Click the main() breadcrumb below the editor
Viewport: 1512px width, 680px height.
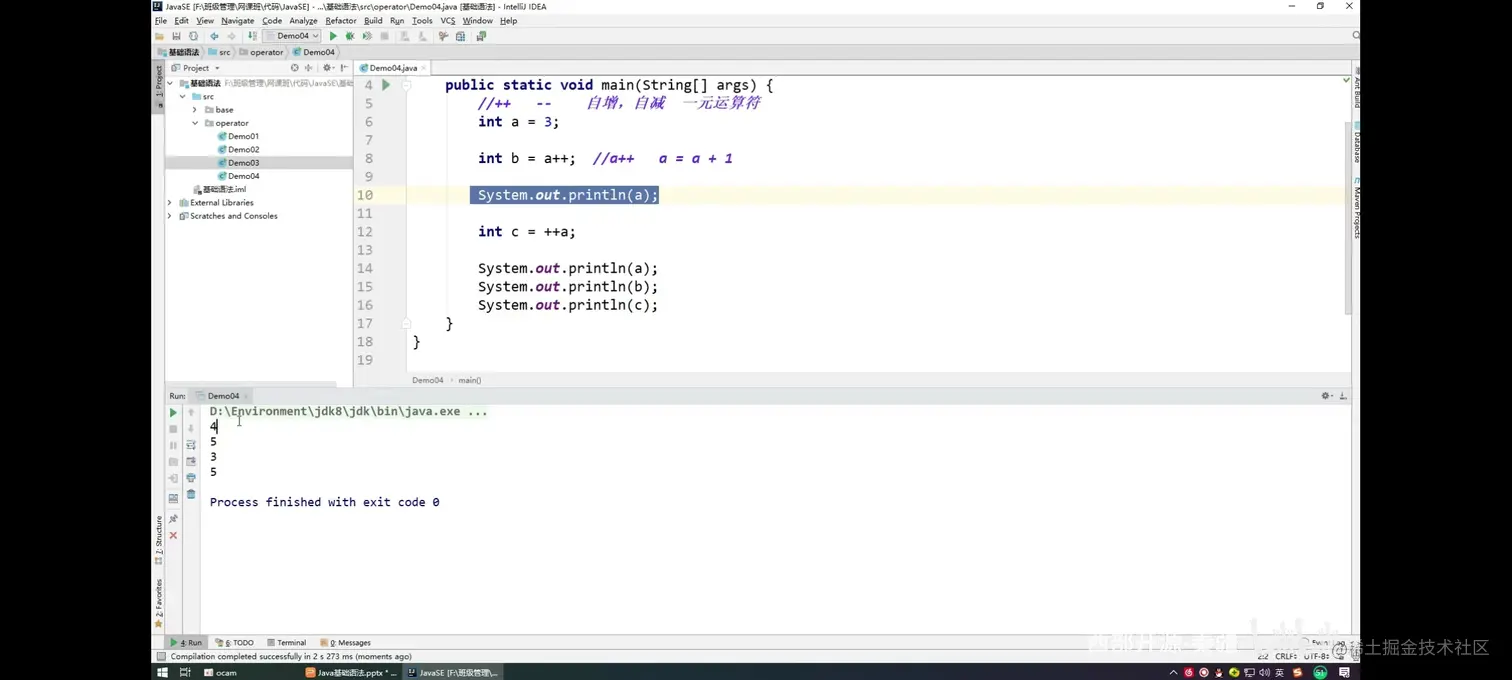click(x=469, y=380)
